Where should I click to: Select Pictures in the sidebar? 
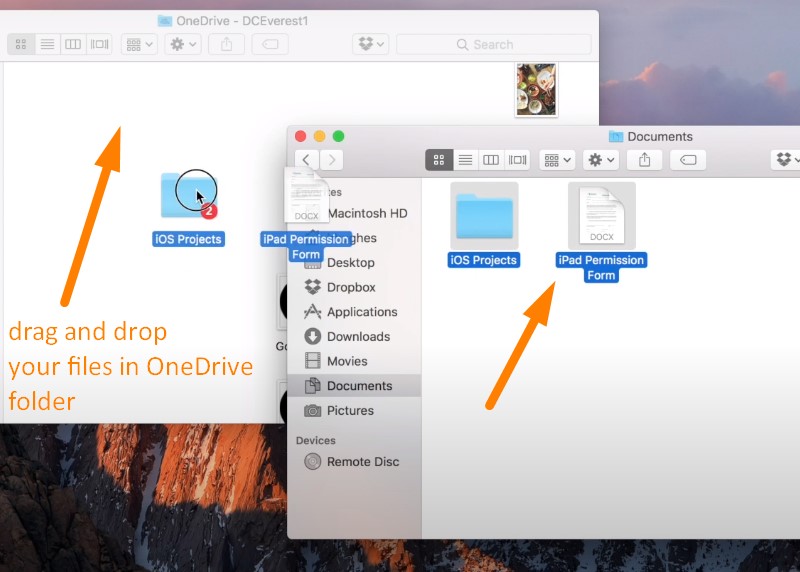pyautogui.click(x=350, y=411)
